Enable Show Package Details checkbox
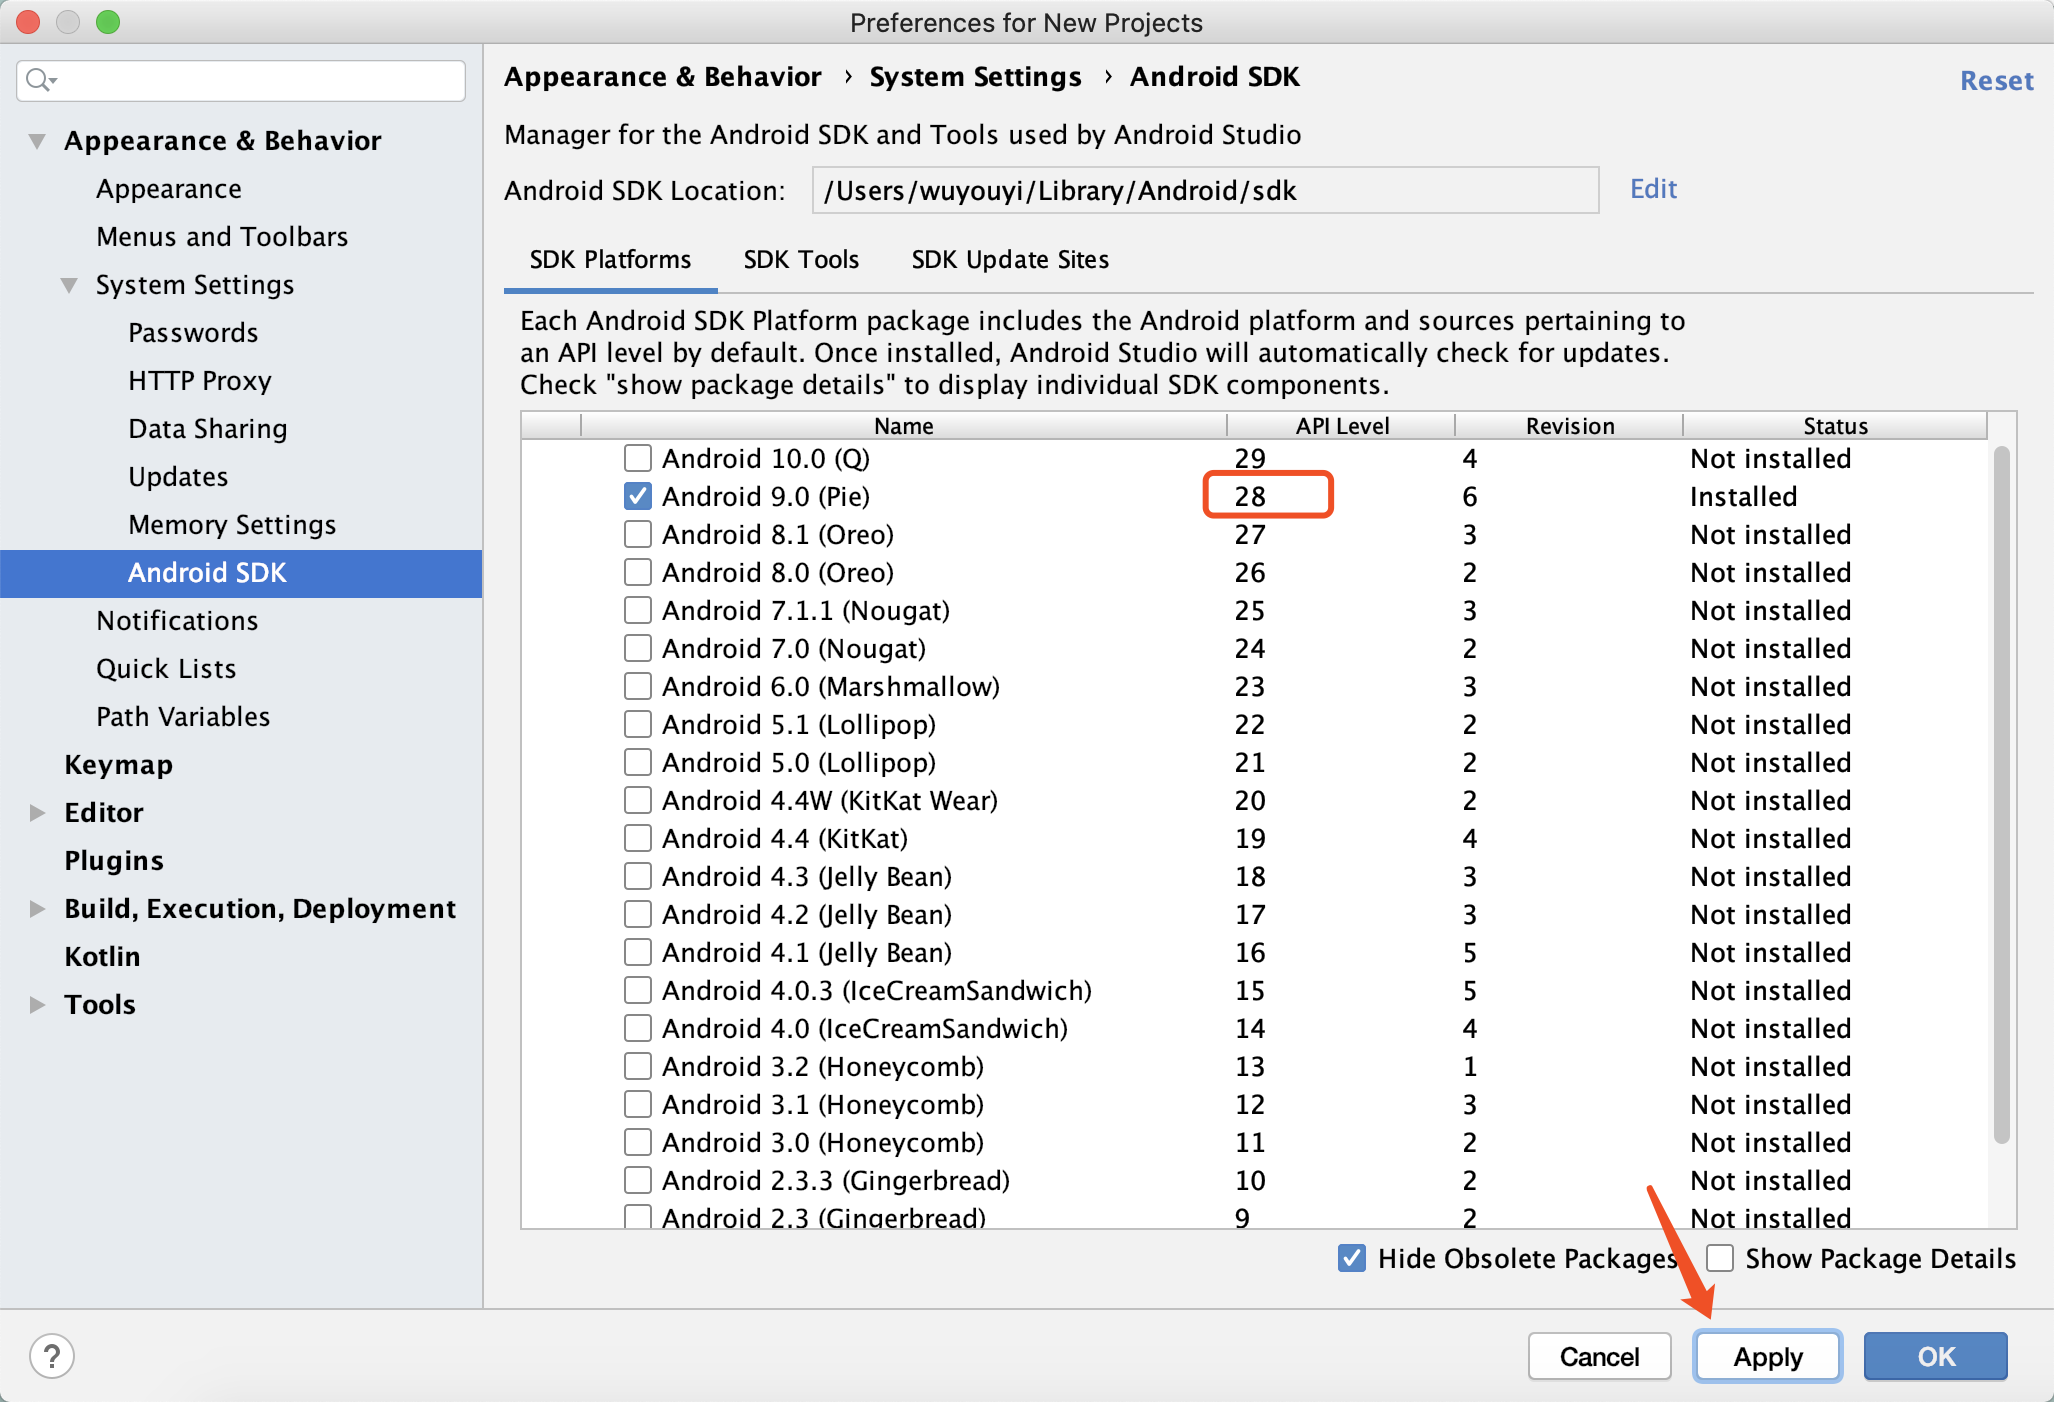 (x=1719, y=1258)
